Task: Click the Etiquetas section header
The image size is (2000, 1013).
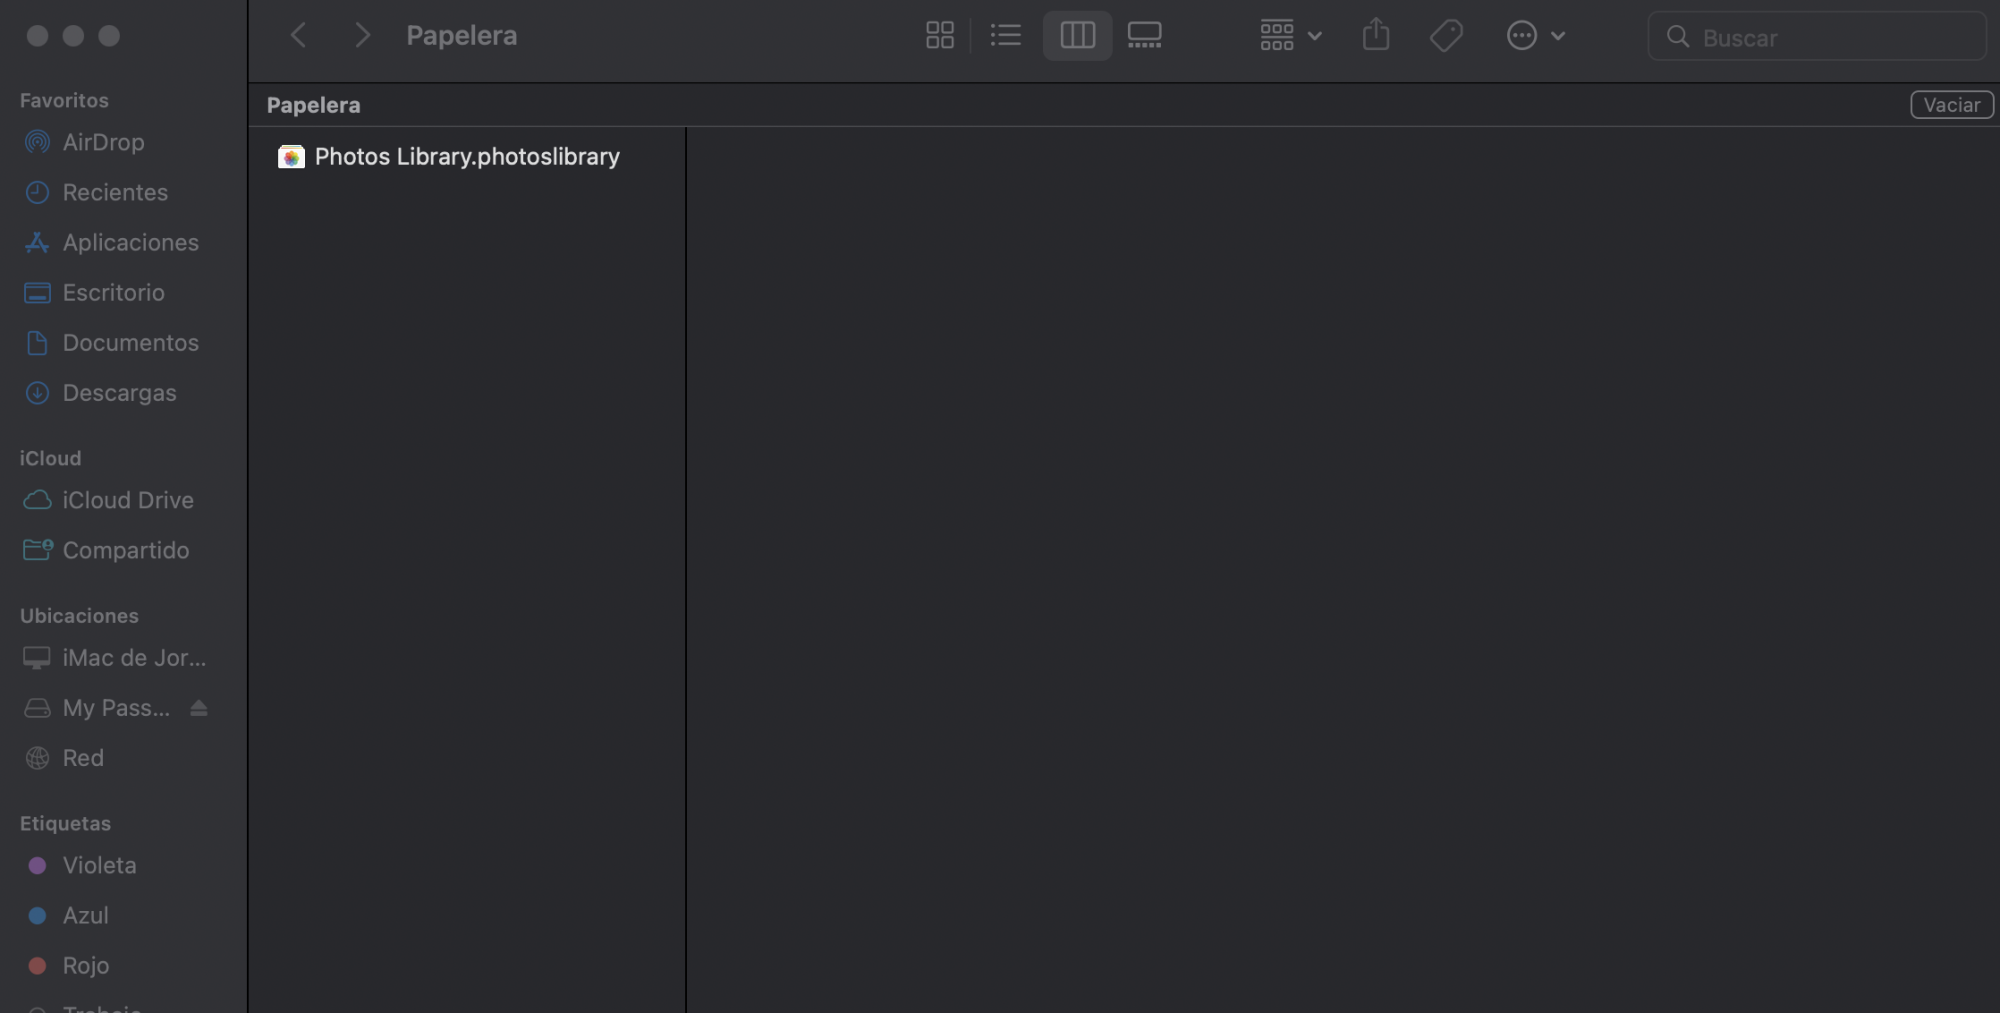Action: [x=65, y=823]
